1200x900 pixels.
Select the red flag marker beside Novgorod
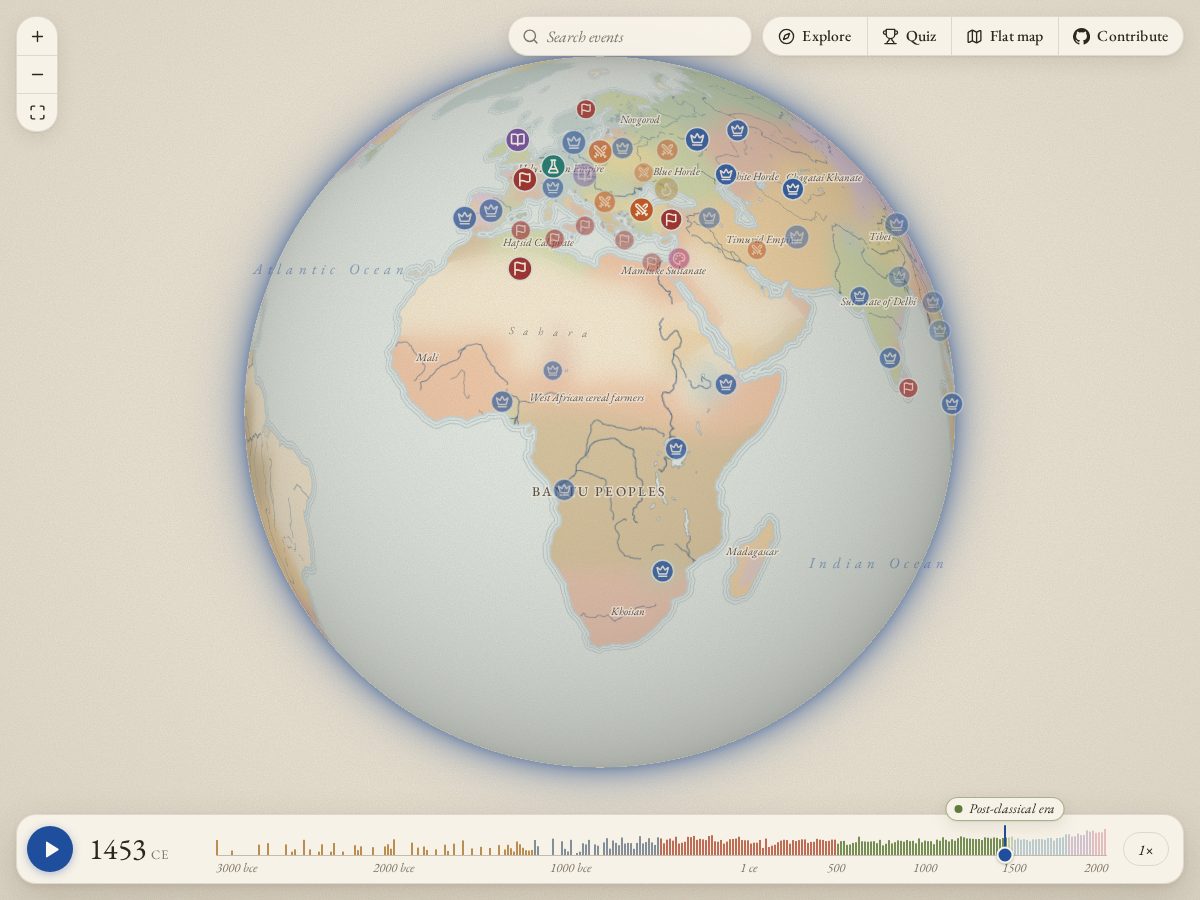[x=586, y=109]
